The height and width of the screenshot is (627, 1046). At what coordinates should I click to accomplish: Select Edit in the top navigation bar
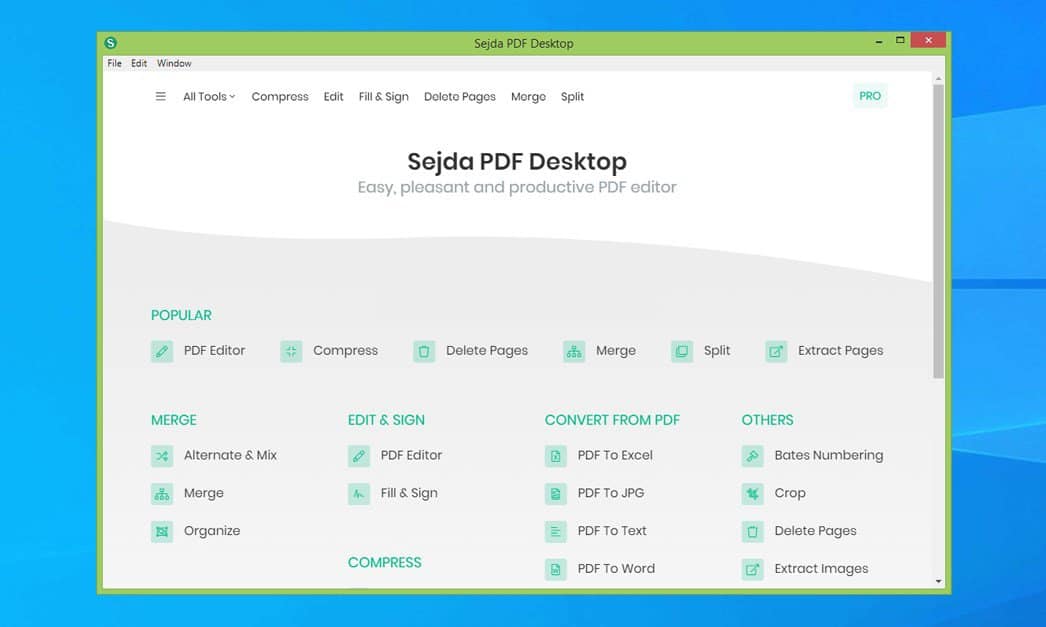pos(333,97)
